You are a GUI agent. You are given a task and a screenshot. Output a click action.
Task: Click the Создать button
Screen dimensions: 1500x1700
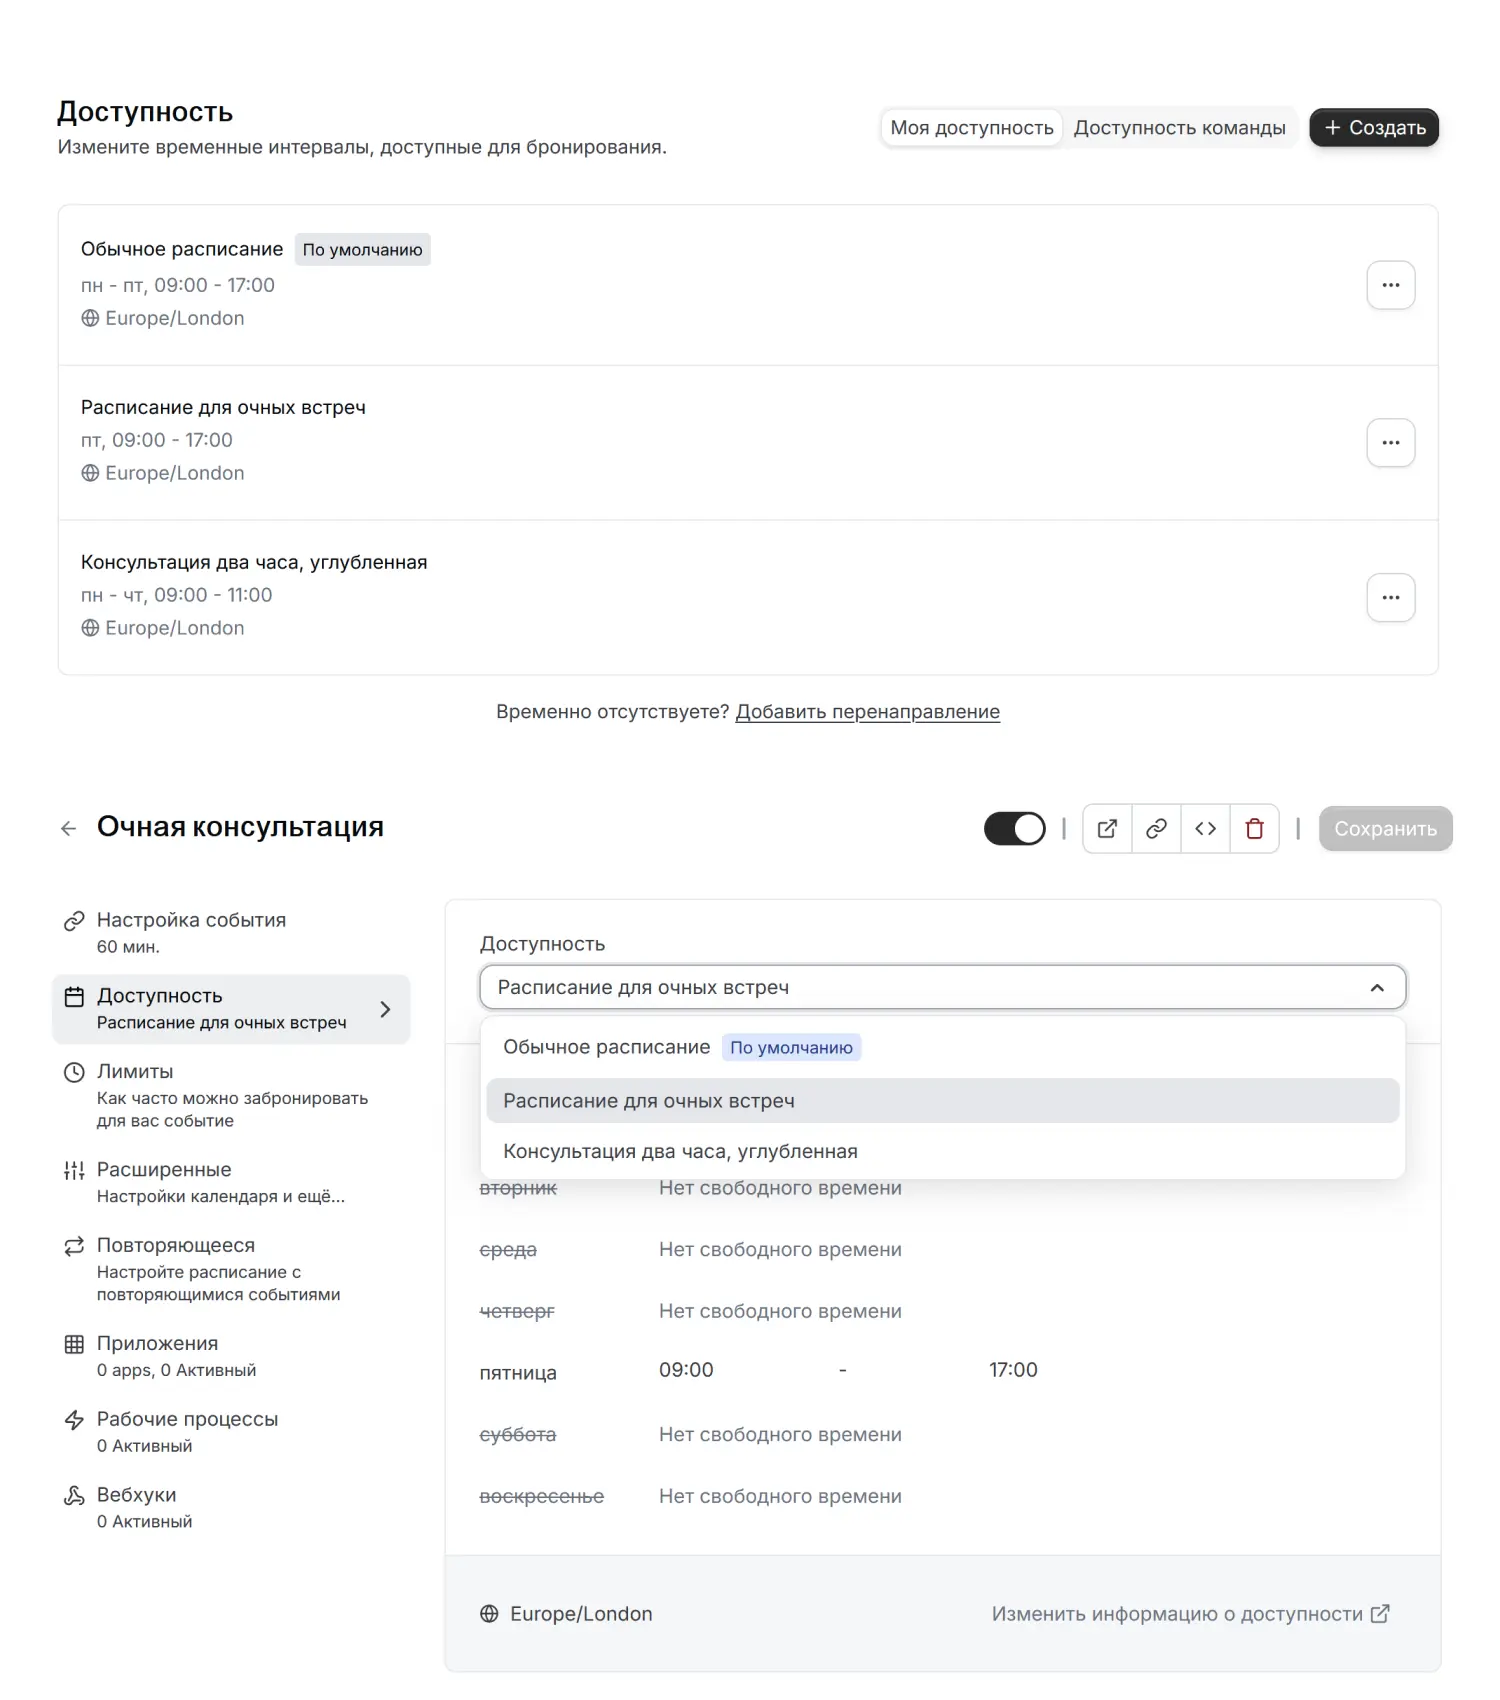[x=1374, y=128]
